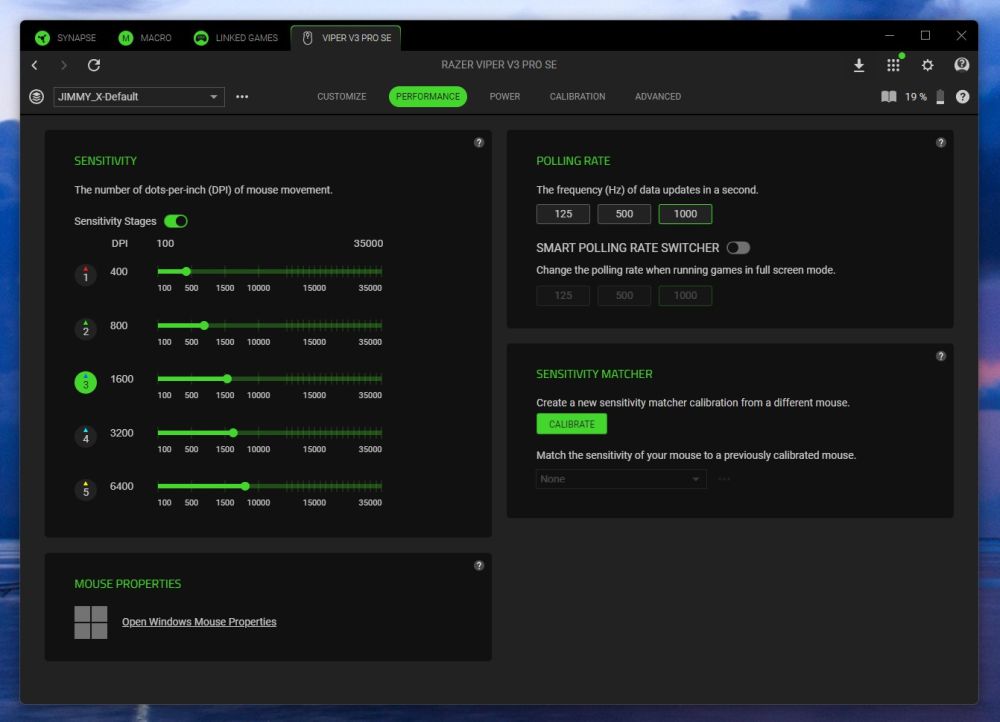Set polling rate to 500 Hz
1000x722 pixels.
point(624,214)
